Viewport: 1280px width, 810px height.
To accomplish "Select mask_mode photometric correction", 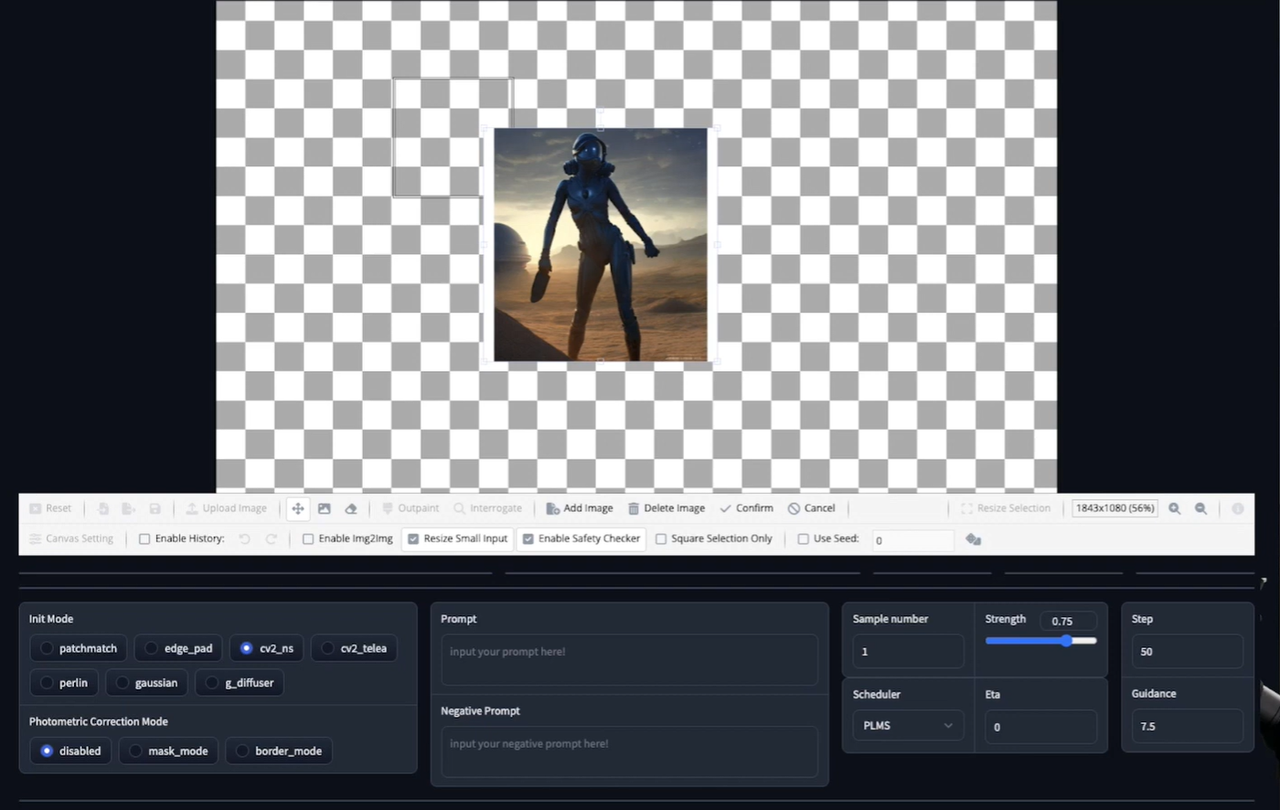I will (x=136, y=751).
